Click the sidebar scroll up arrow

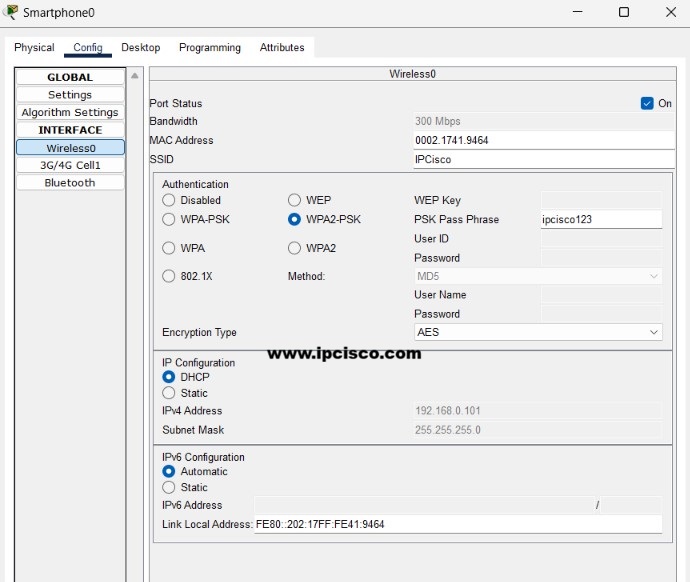tap(135, 76)
